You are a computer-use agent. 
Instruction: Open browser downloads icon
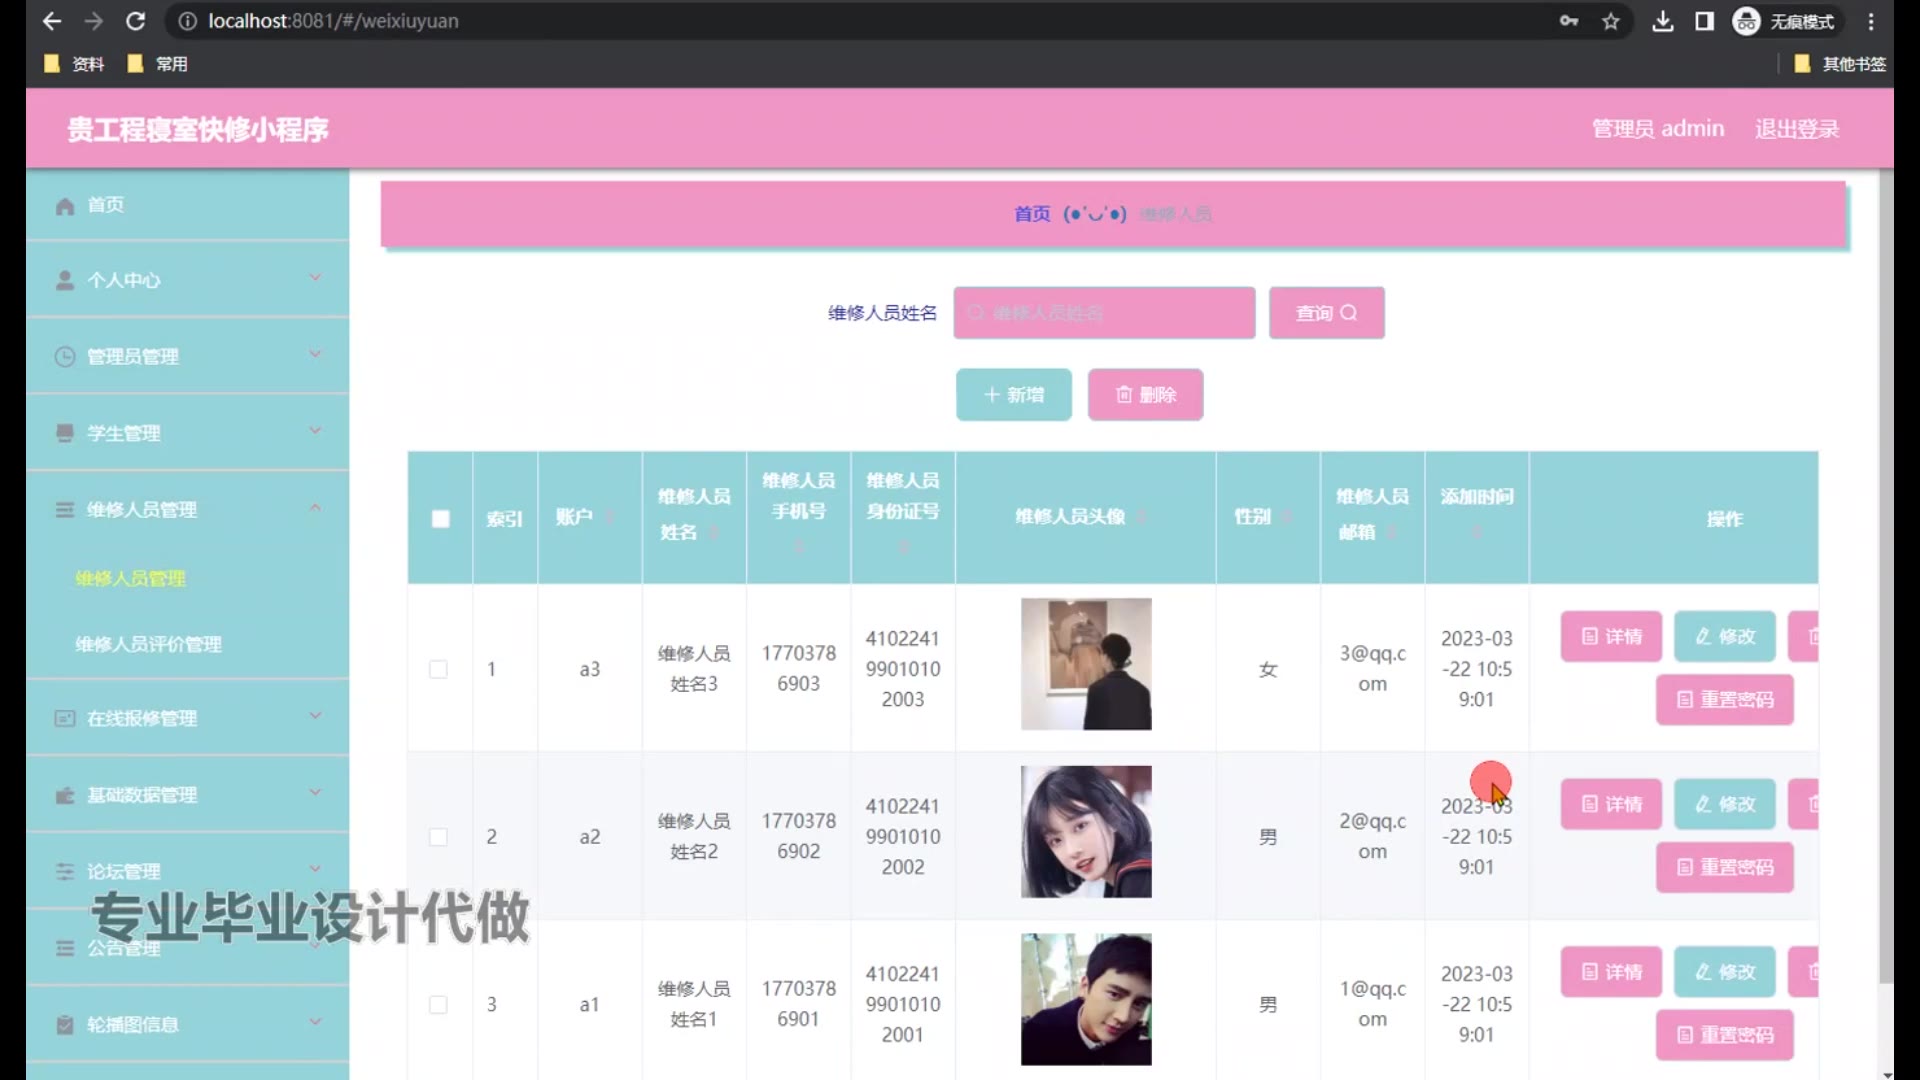pyautogui.click(x=1662, y=21)
